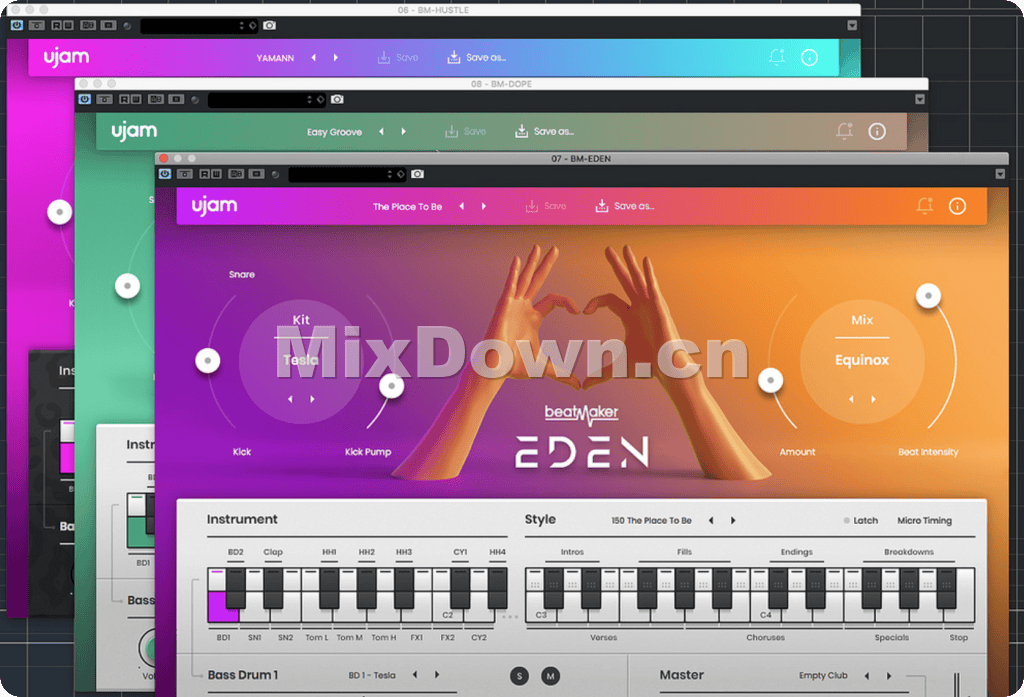1024x697 pixels.
Task: Click the ujam logo in the BM-HUSTLE window
Action: click(x=67, y=57)
